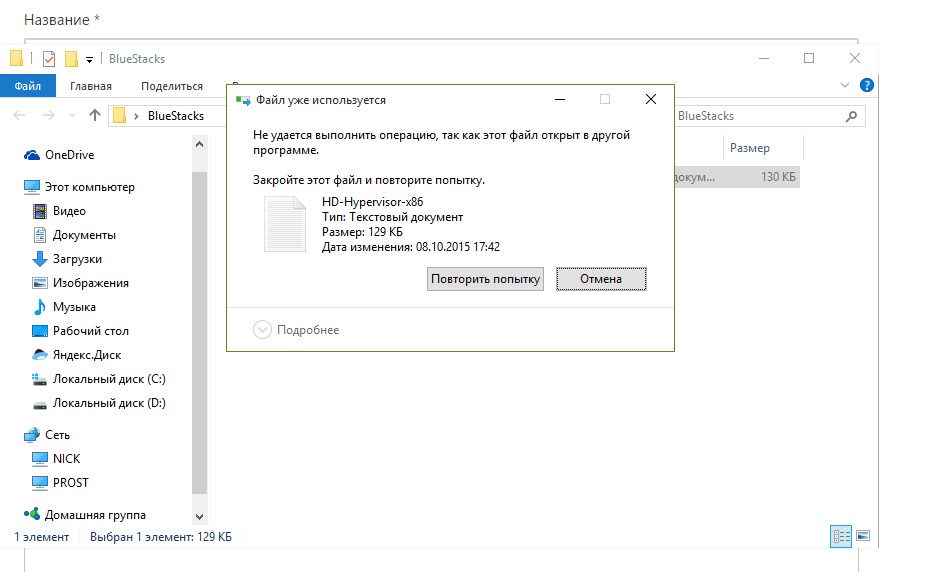Open the Музыка folder
This screenshot has height=572, width=928.
(74, 307)
